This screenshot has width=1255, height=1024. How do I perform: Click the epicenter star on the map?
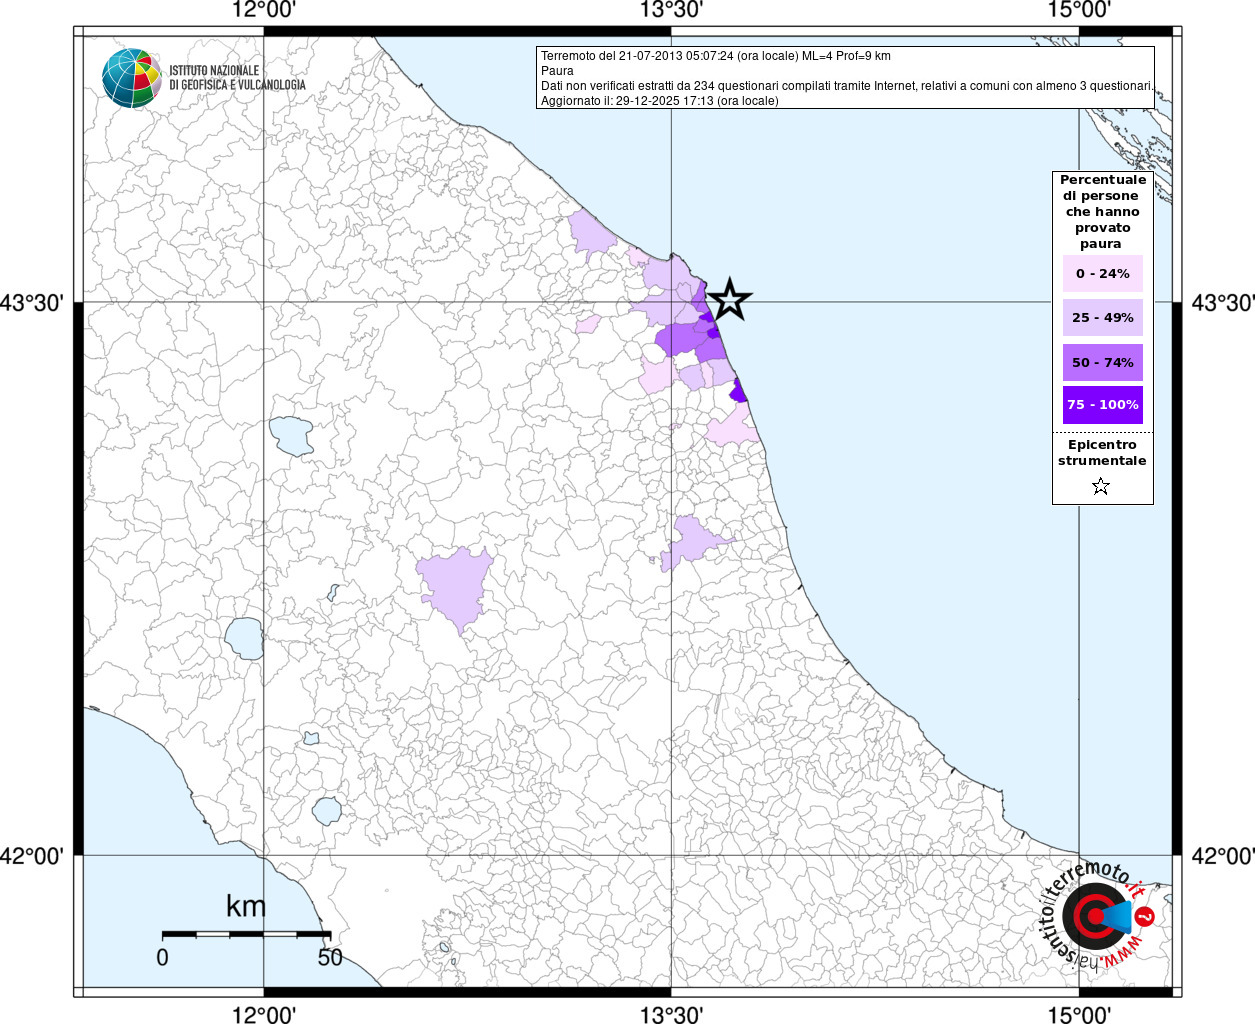click(x=729, y=299)
